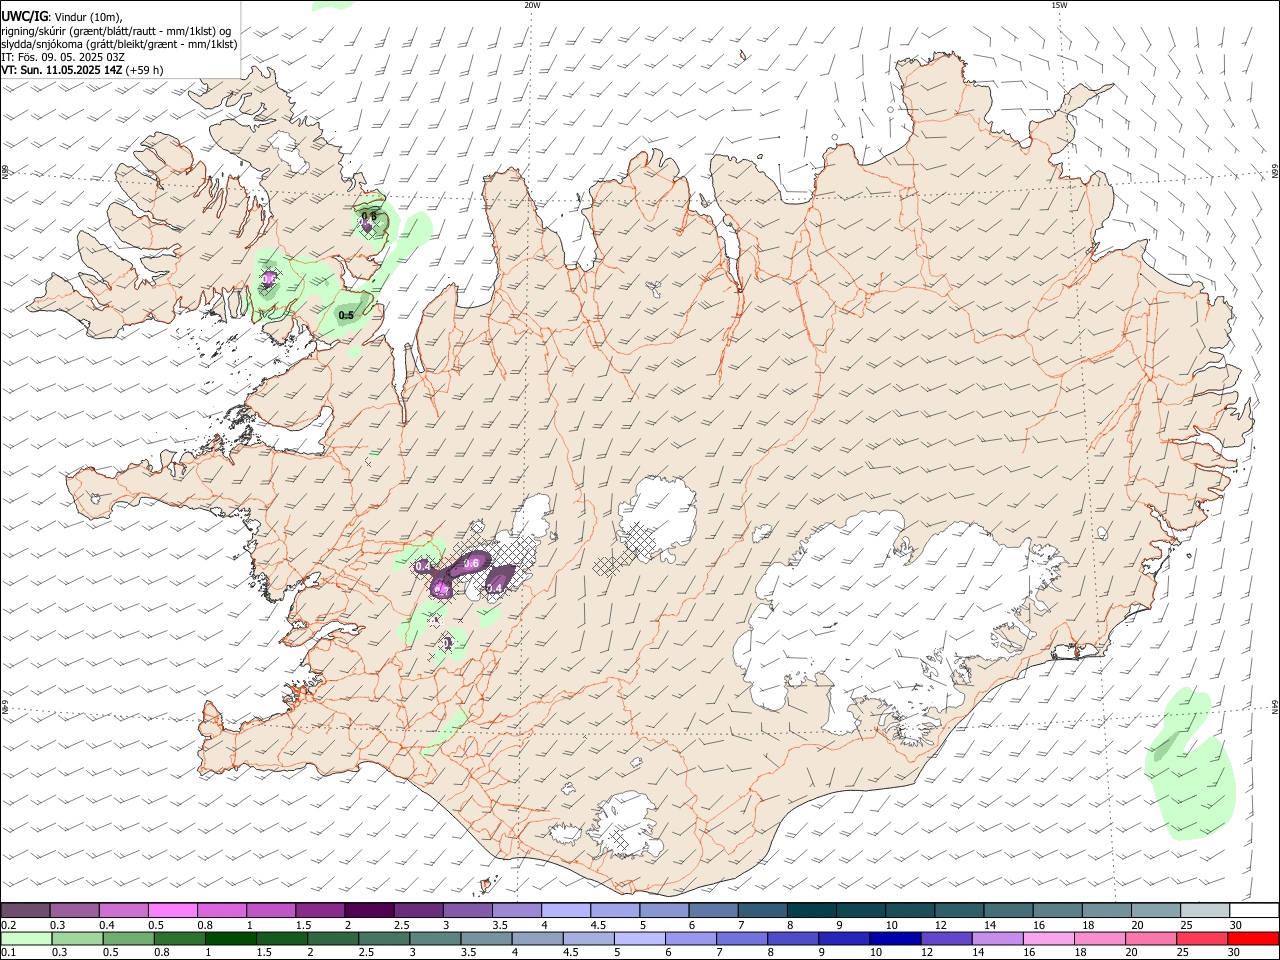Click the 'rigning/skúrir' legend description line

pos(116,30)
